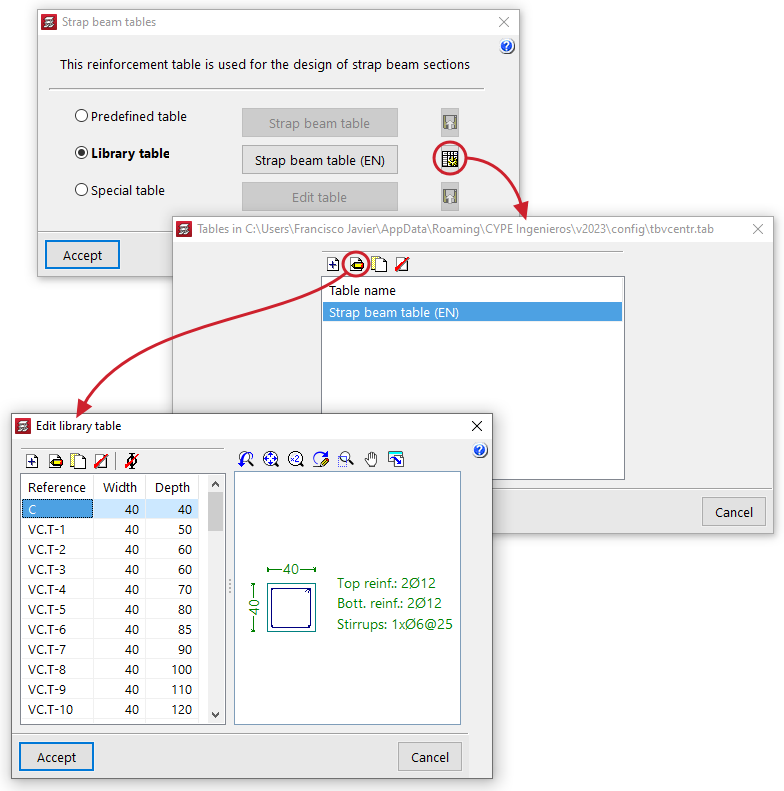Image resolution: width=784 pixels, height=791 pixels.
Task: Activate the pan hand tool
Action: [x=371, y=459]
